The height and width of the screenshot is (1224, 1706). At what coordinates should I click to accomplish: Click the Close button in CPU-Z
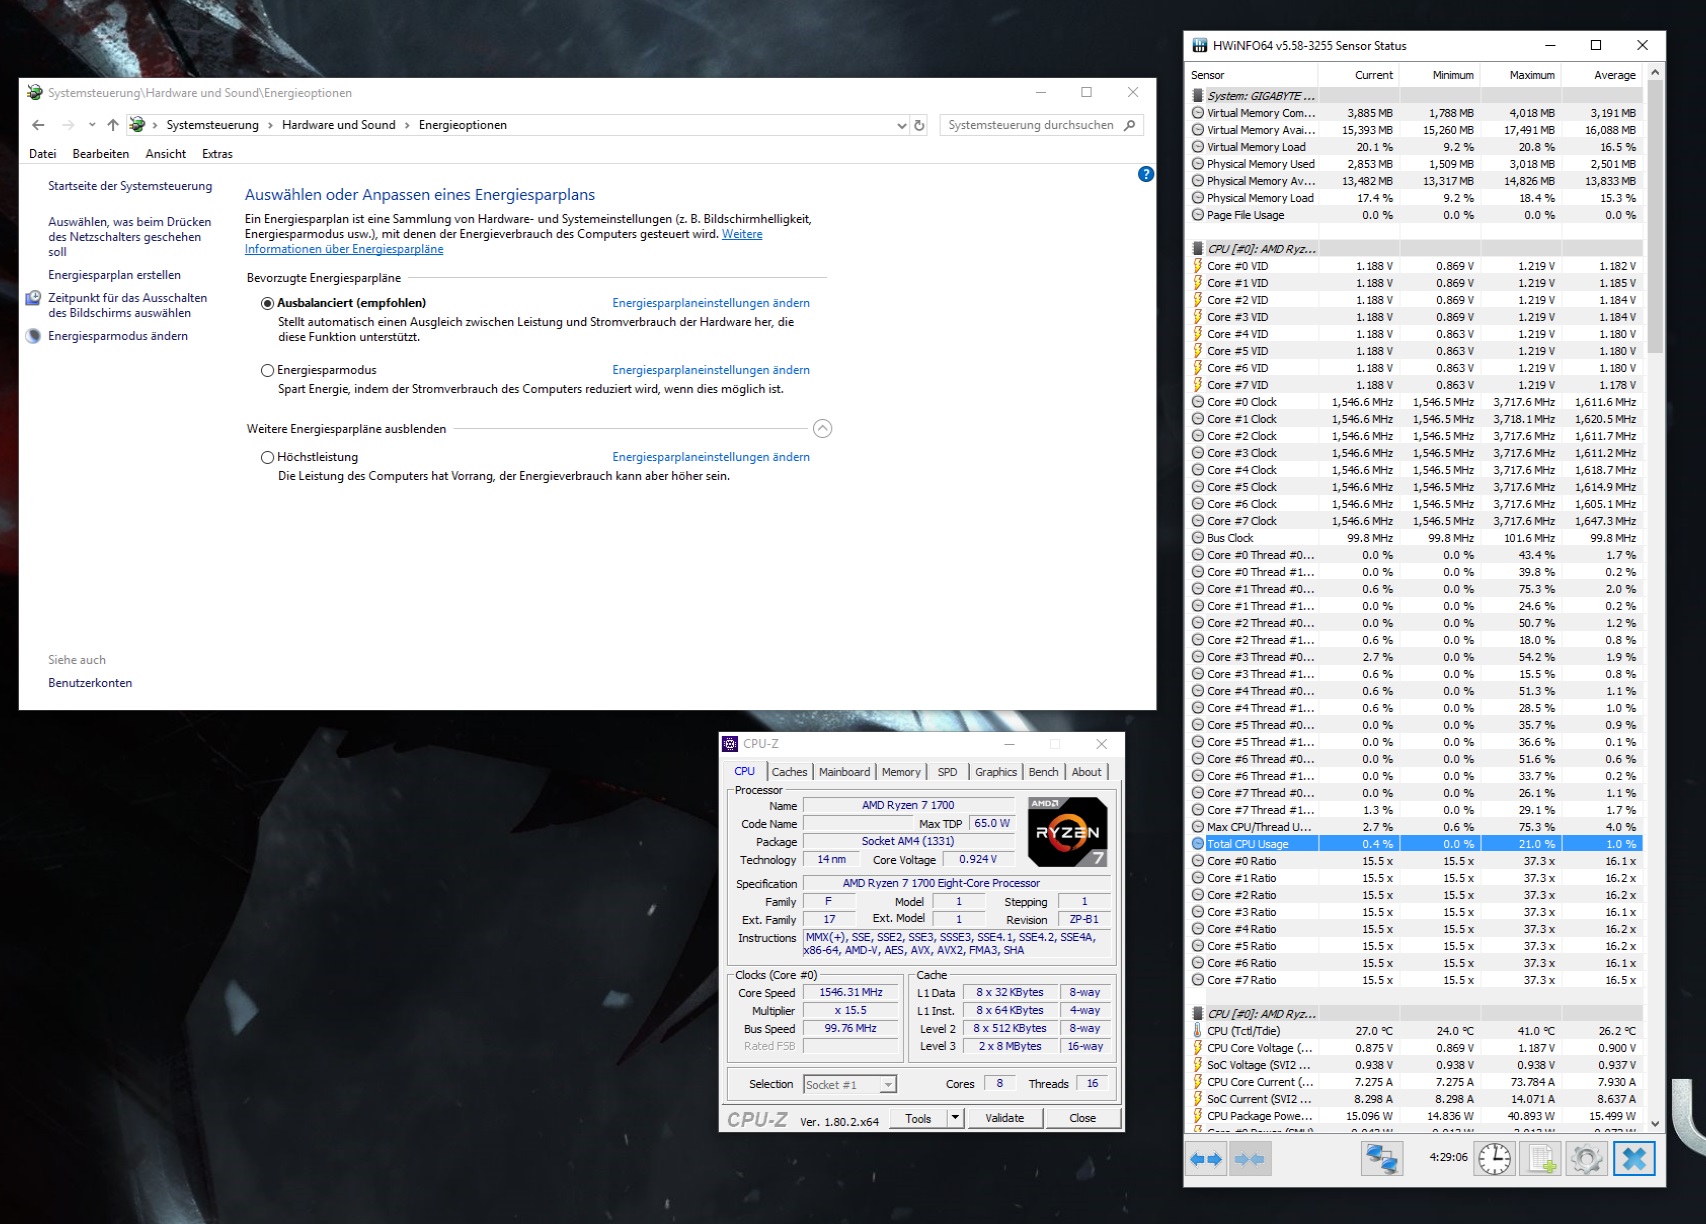1083,1118
